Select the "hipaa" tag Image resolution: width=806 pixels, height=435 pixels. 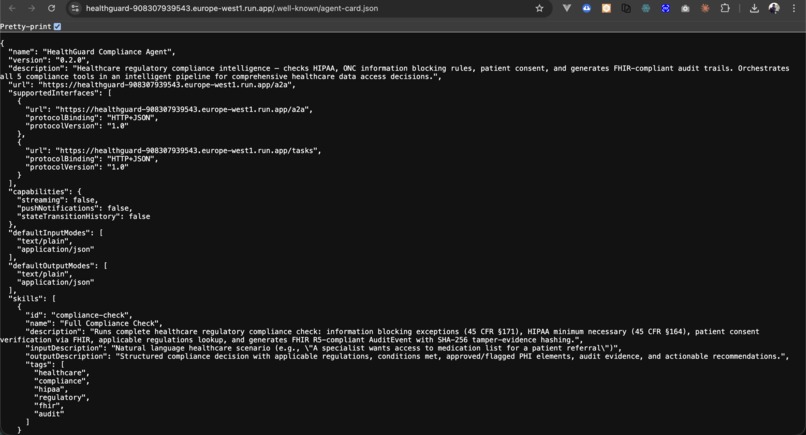51,389
